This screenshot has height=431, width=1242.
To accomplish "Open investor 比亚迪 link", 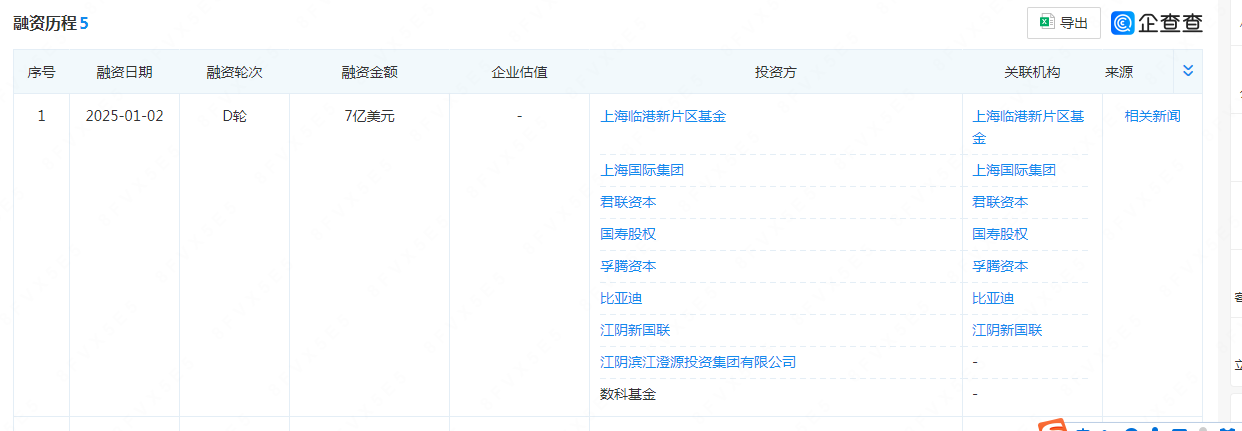I will tap(621, 298).
